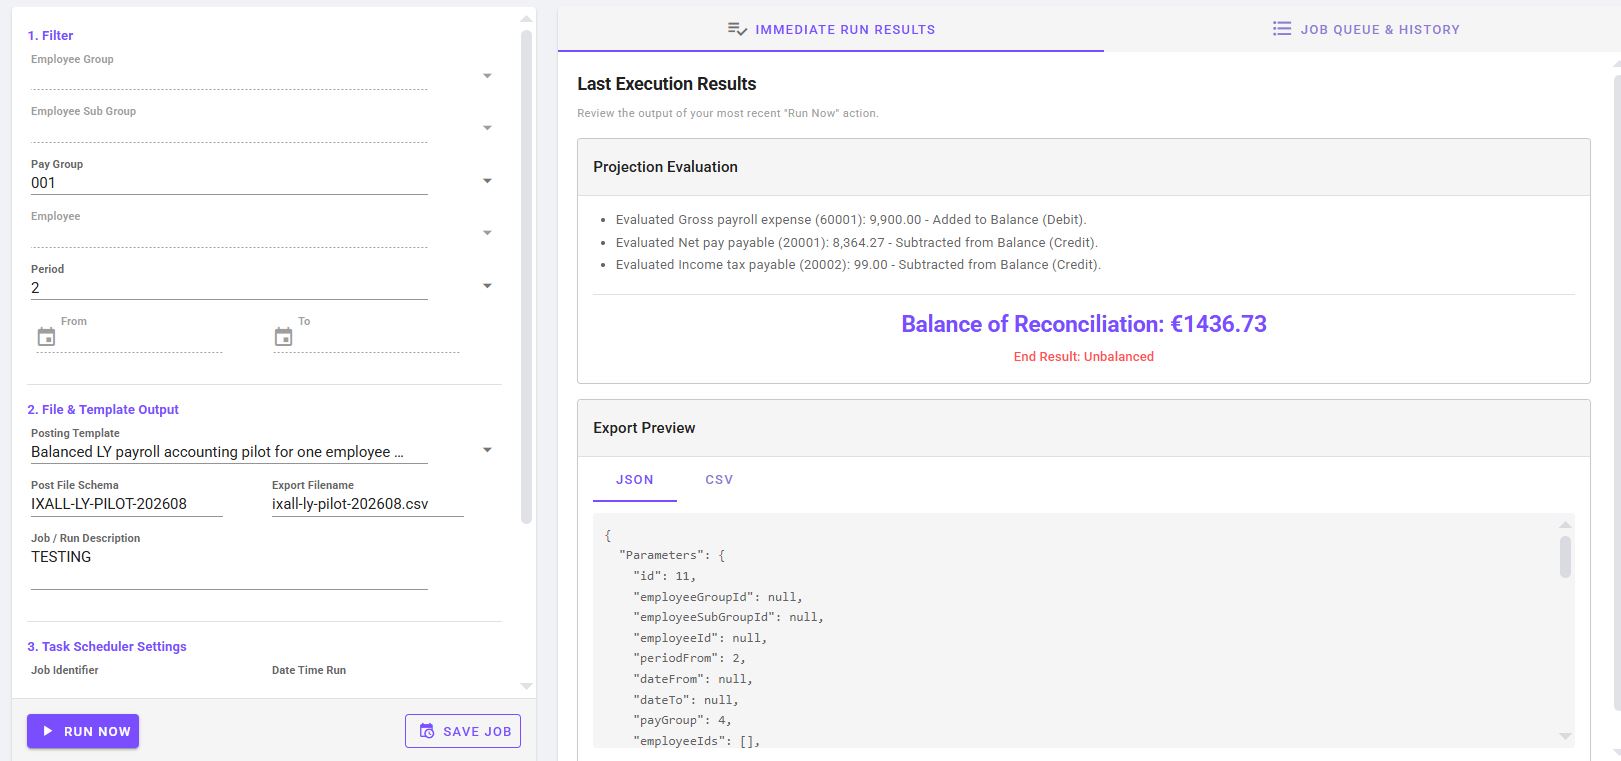Click the '3. Task Scheduler Settings' heading
The width and height of the screenshot is (1621, 761).
(x=107, y=647)
